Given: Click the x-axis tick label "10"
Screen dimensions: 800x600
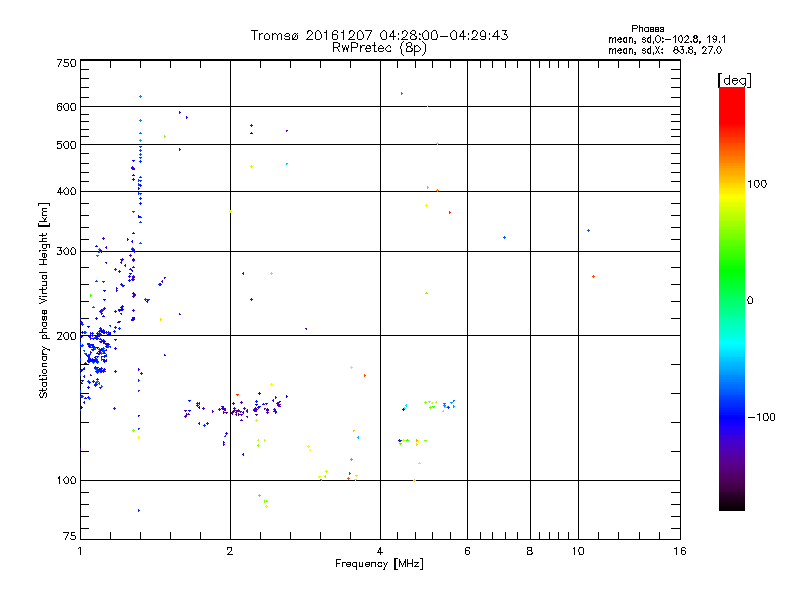Looking at the screenshot, I should click(x=578, y=551).
